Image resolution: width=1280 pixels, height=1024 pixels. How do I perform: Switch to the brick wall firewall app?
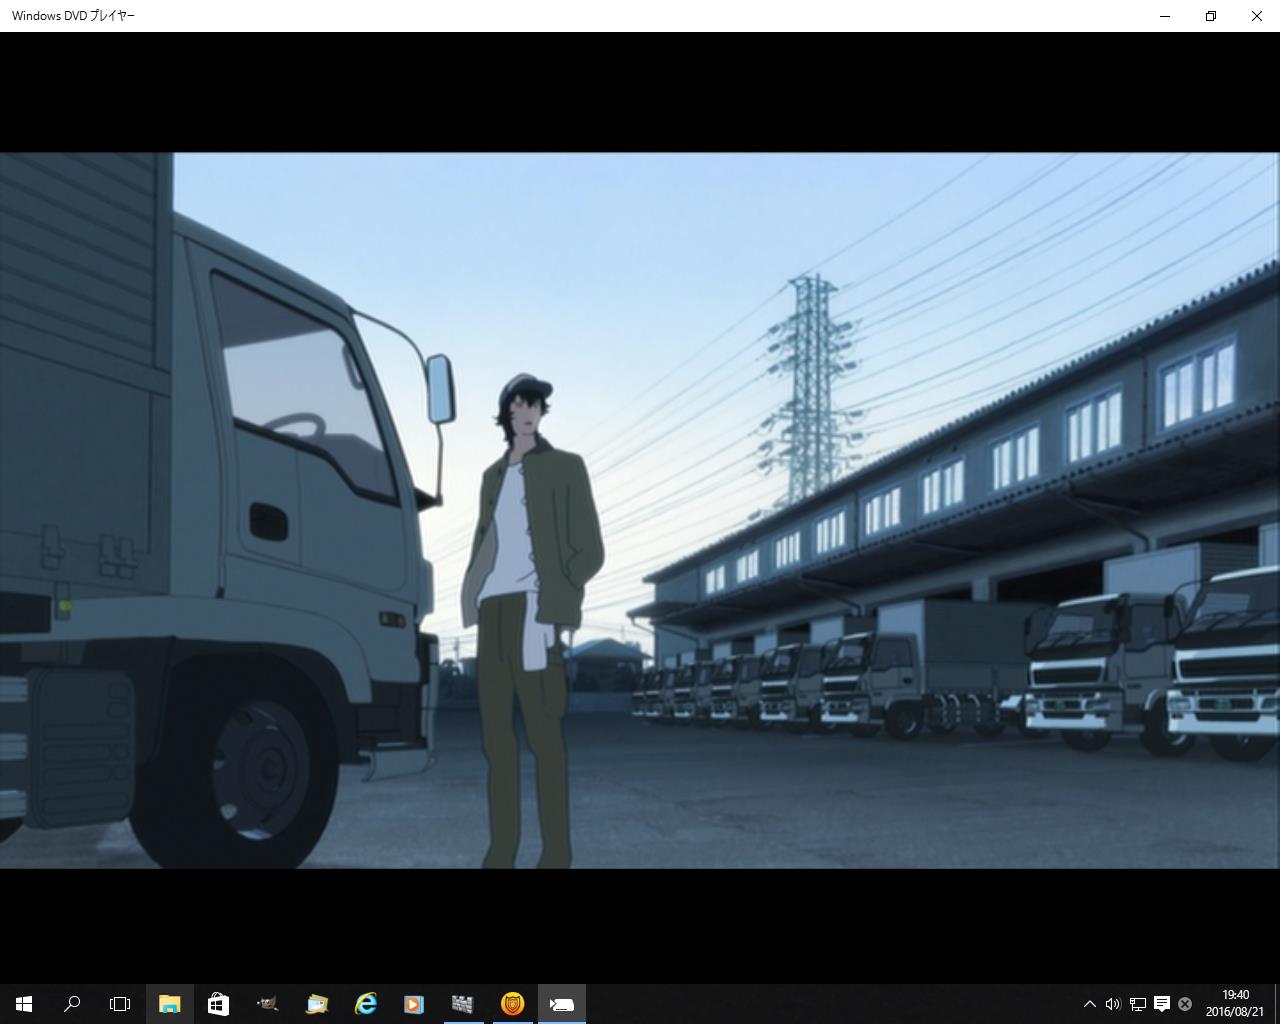point(463,1004)
